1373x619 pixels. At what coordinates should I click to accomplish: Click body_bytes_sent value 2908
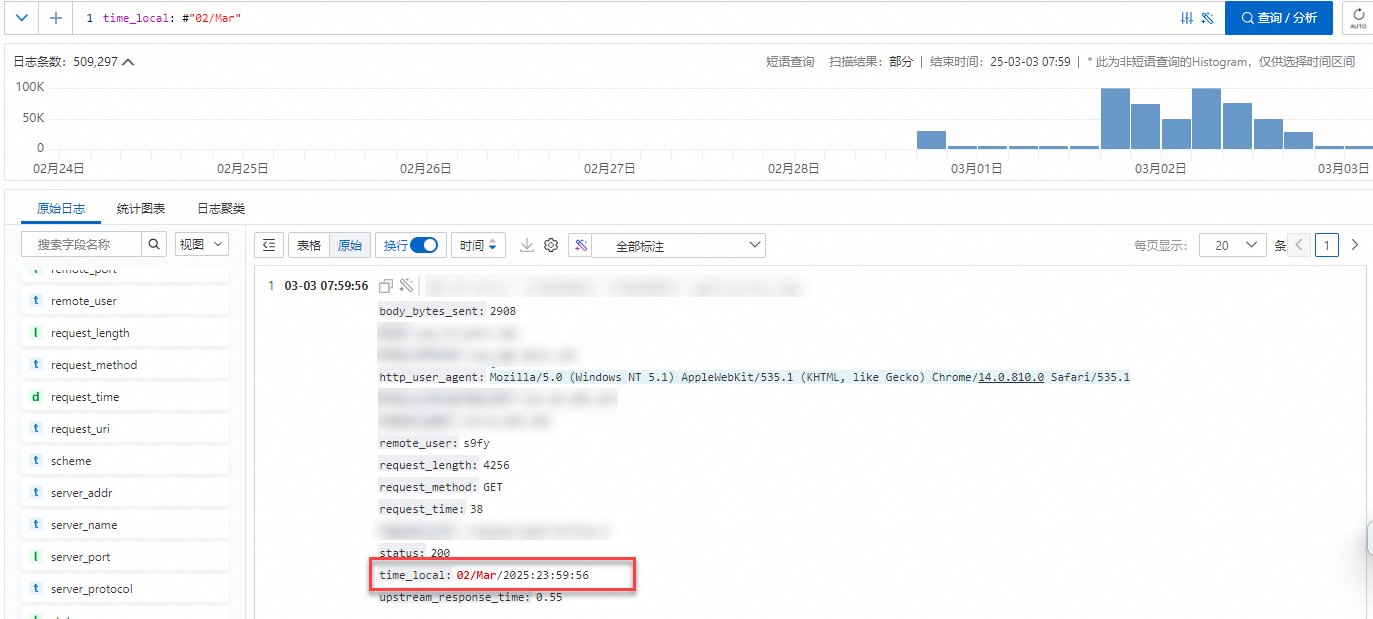coord(503,311)
